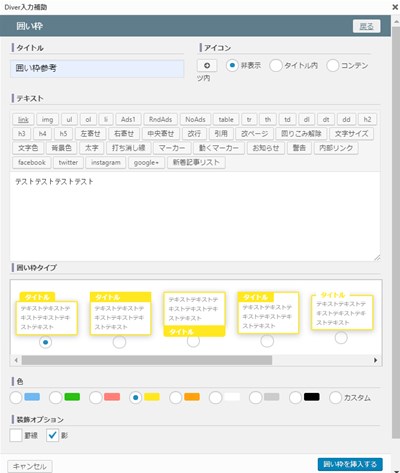Image resolution: width=400 pixels, height=473 pixels.
Task: Open the icon picker plus button
Action: [x=207, y=65]
